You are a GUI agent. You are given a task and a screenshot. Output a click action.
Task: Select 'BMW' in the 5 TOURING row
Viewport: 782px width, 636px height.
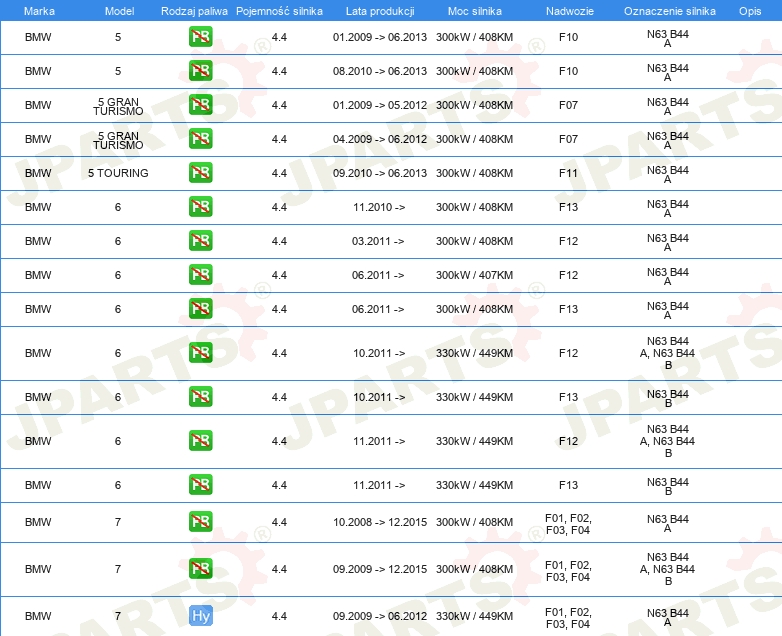pyautogui.click(x=38, y=173)
